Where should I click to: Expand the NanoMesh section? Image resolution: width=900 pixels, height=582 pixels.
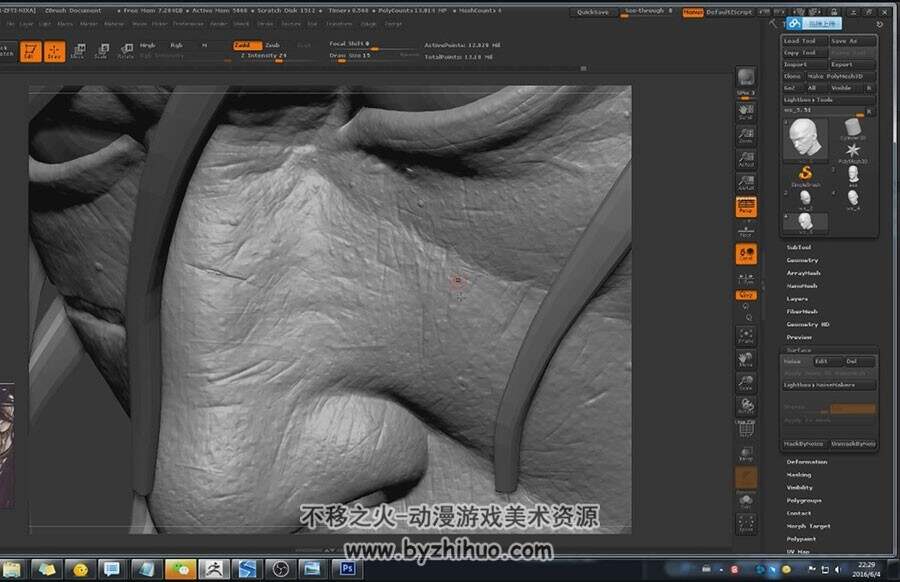[802, 286]
